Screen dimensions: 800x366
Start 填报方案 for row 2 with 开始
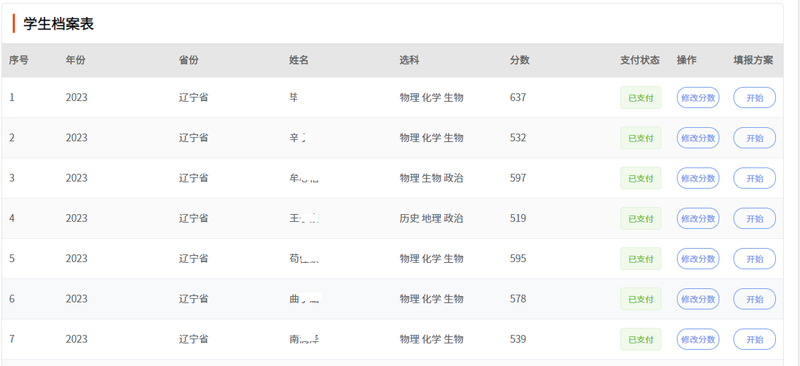click(755, 138)
